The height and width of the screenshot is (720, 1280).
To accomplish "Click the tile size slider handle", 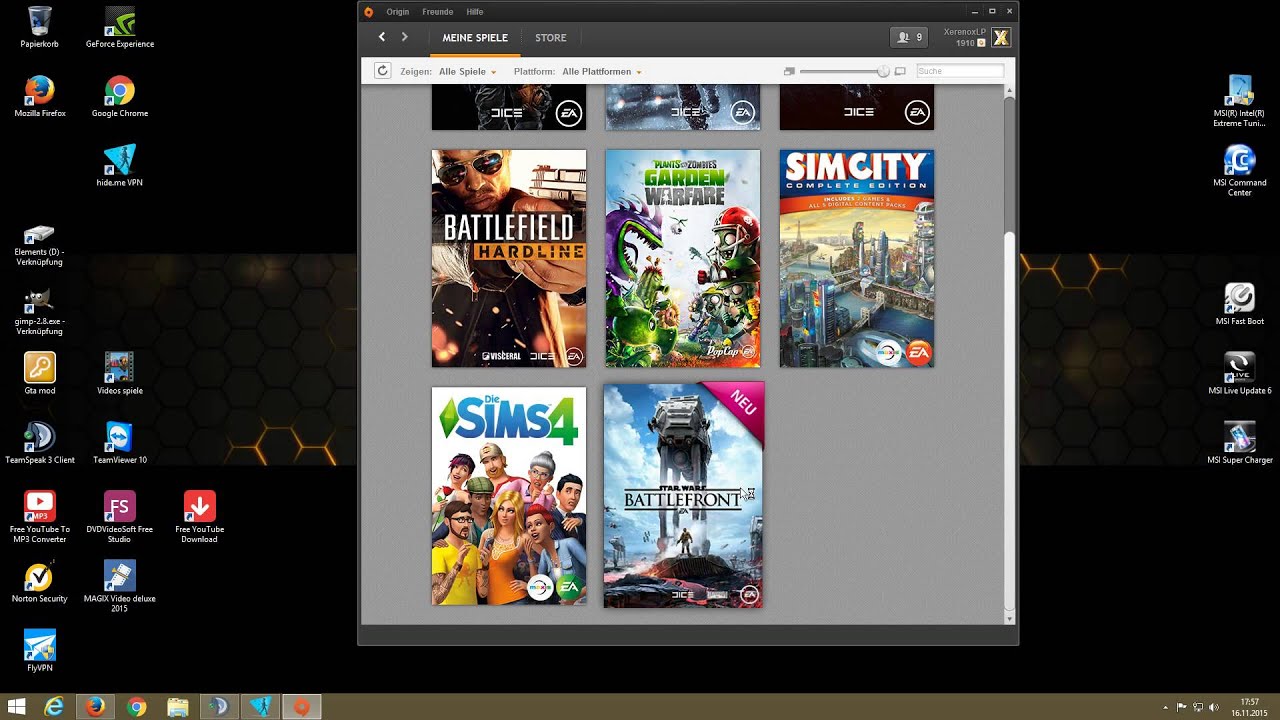I will [x=883, y=71].
